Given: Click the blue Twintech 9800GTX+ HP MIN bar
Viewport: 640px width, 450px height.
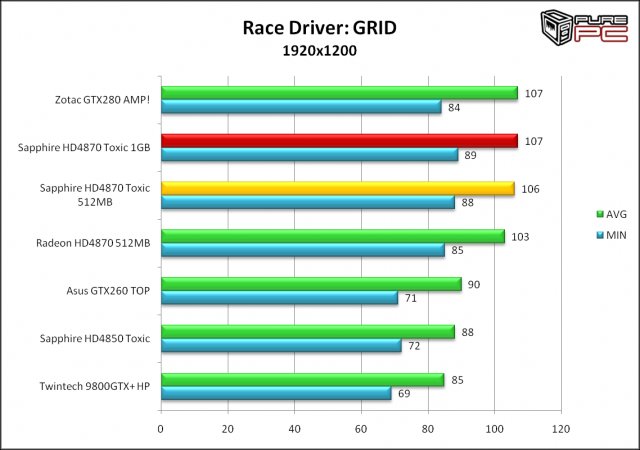Looking at the screenshot, I should 276,394.
